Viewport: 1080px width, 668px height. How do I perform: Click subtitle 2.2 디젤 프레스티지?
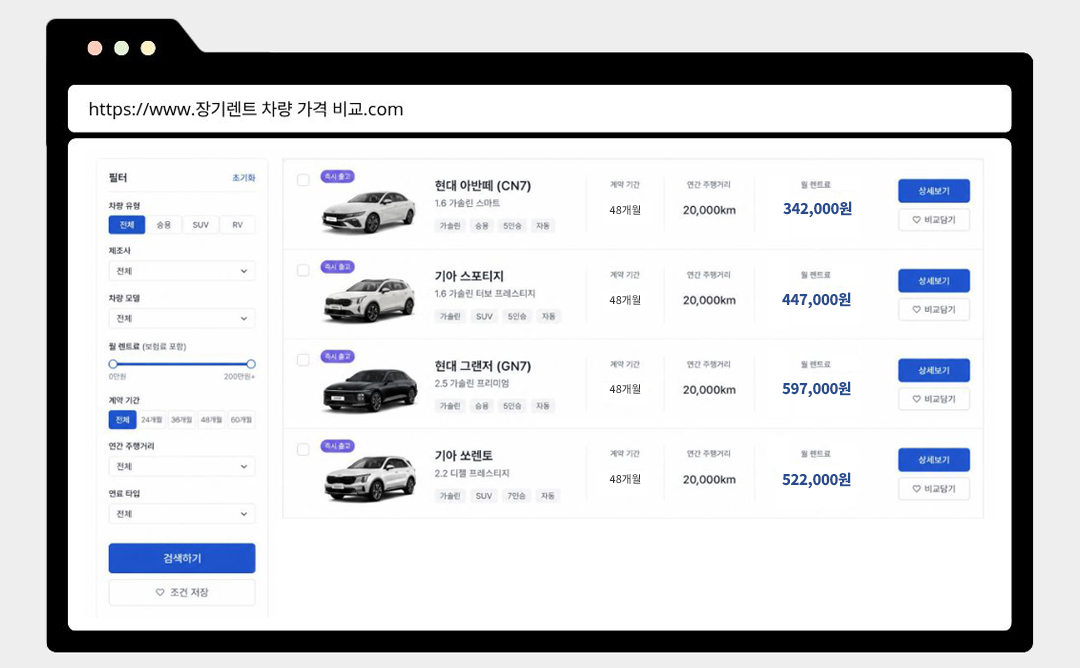click(x=472, y=473)
